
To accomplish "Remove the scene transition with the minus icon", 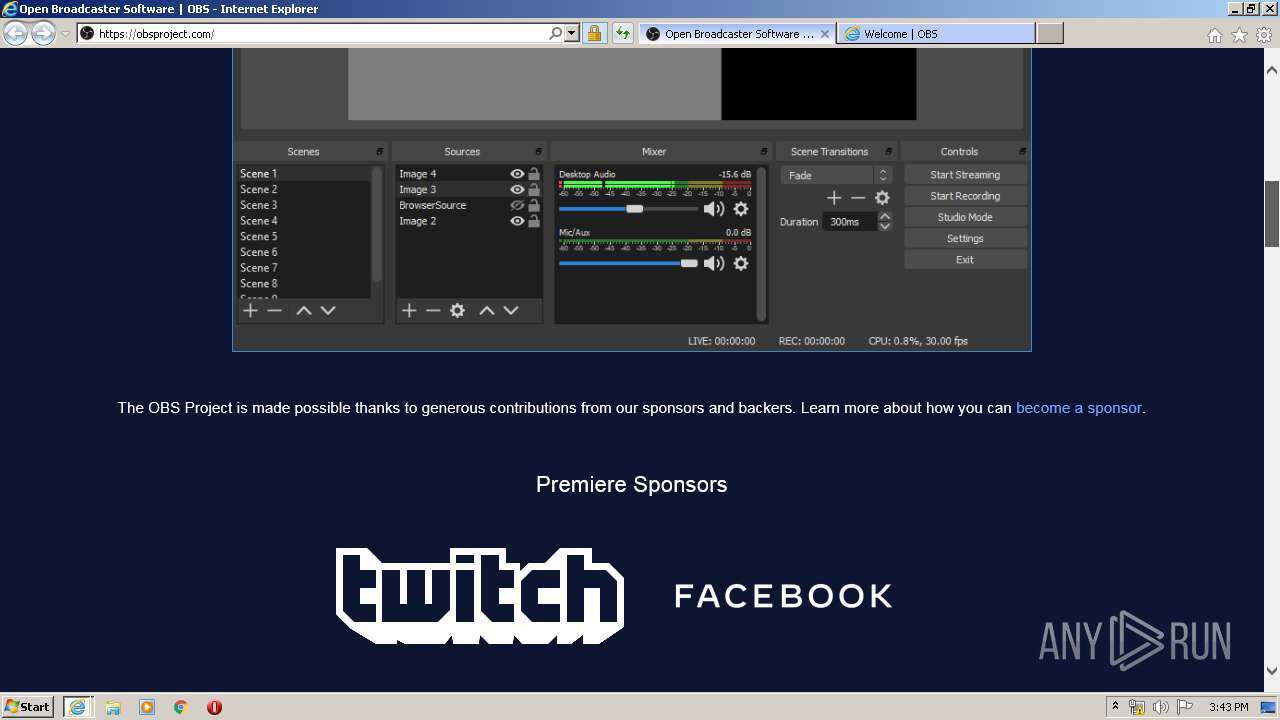I will click(x=858, y=198).
